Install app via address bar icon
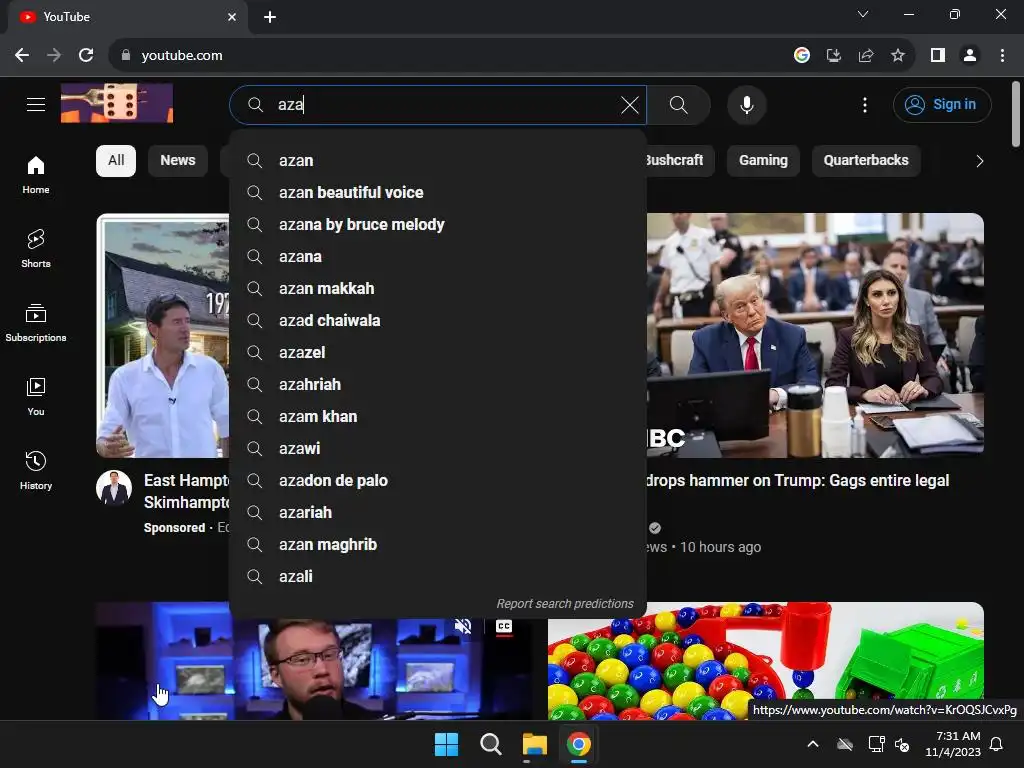This screenshot has height=768, width=1024. pyautogui.click(x=834, y=56)
